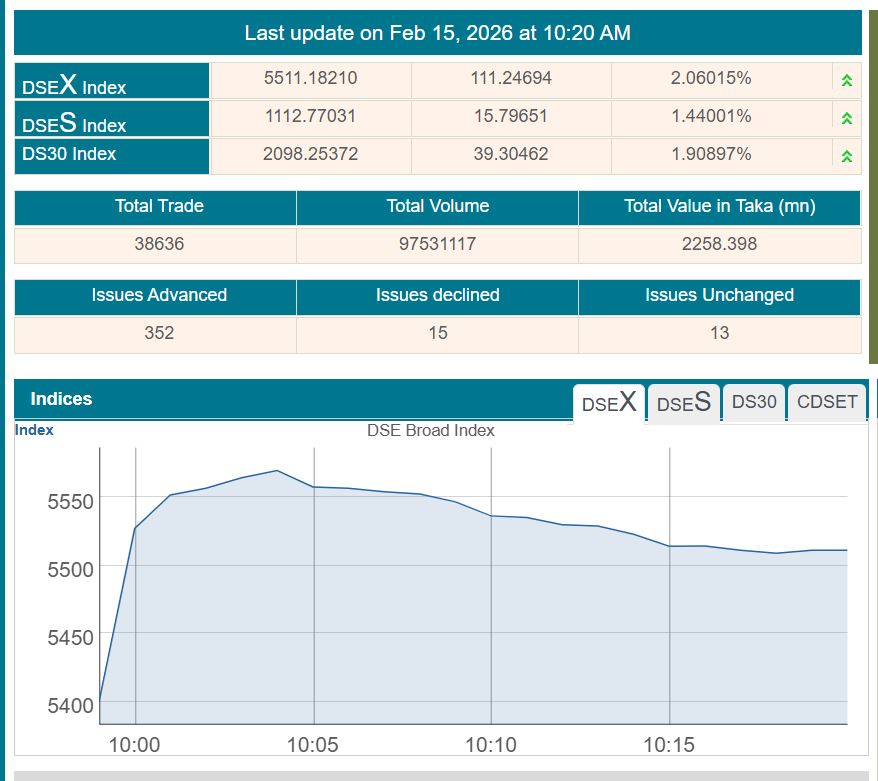Click the DSES Index row label
878x781 pixels.
point(75,122)
